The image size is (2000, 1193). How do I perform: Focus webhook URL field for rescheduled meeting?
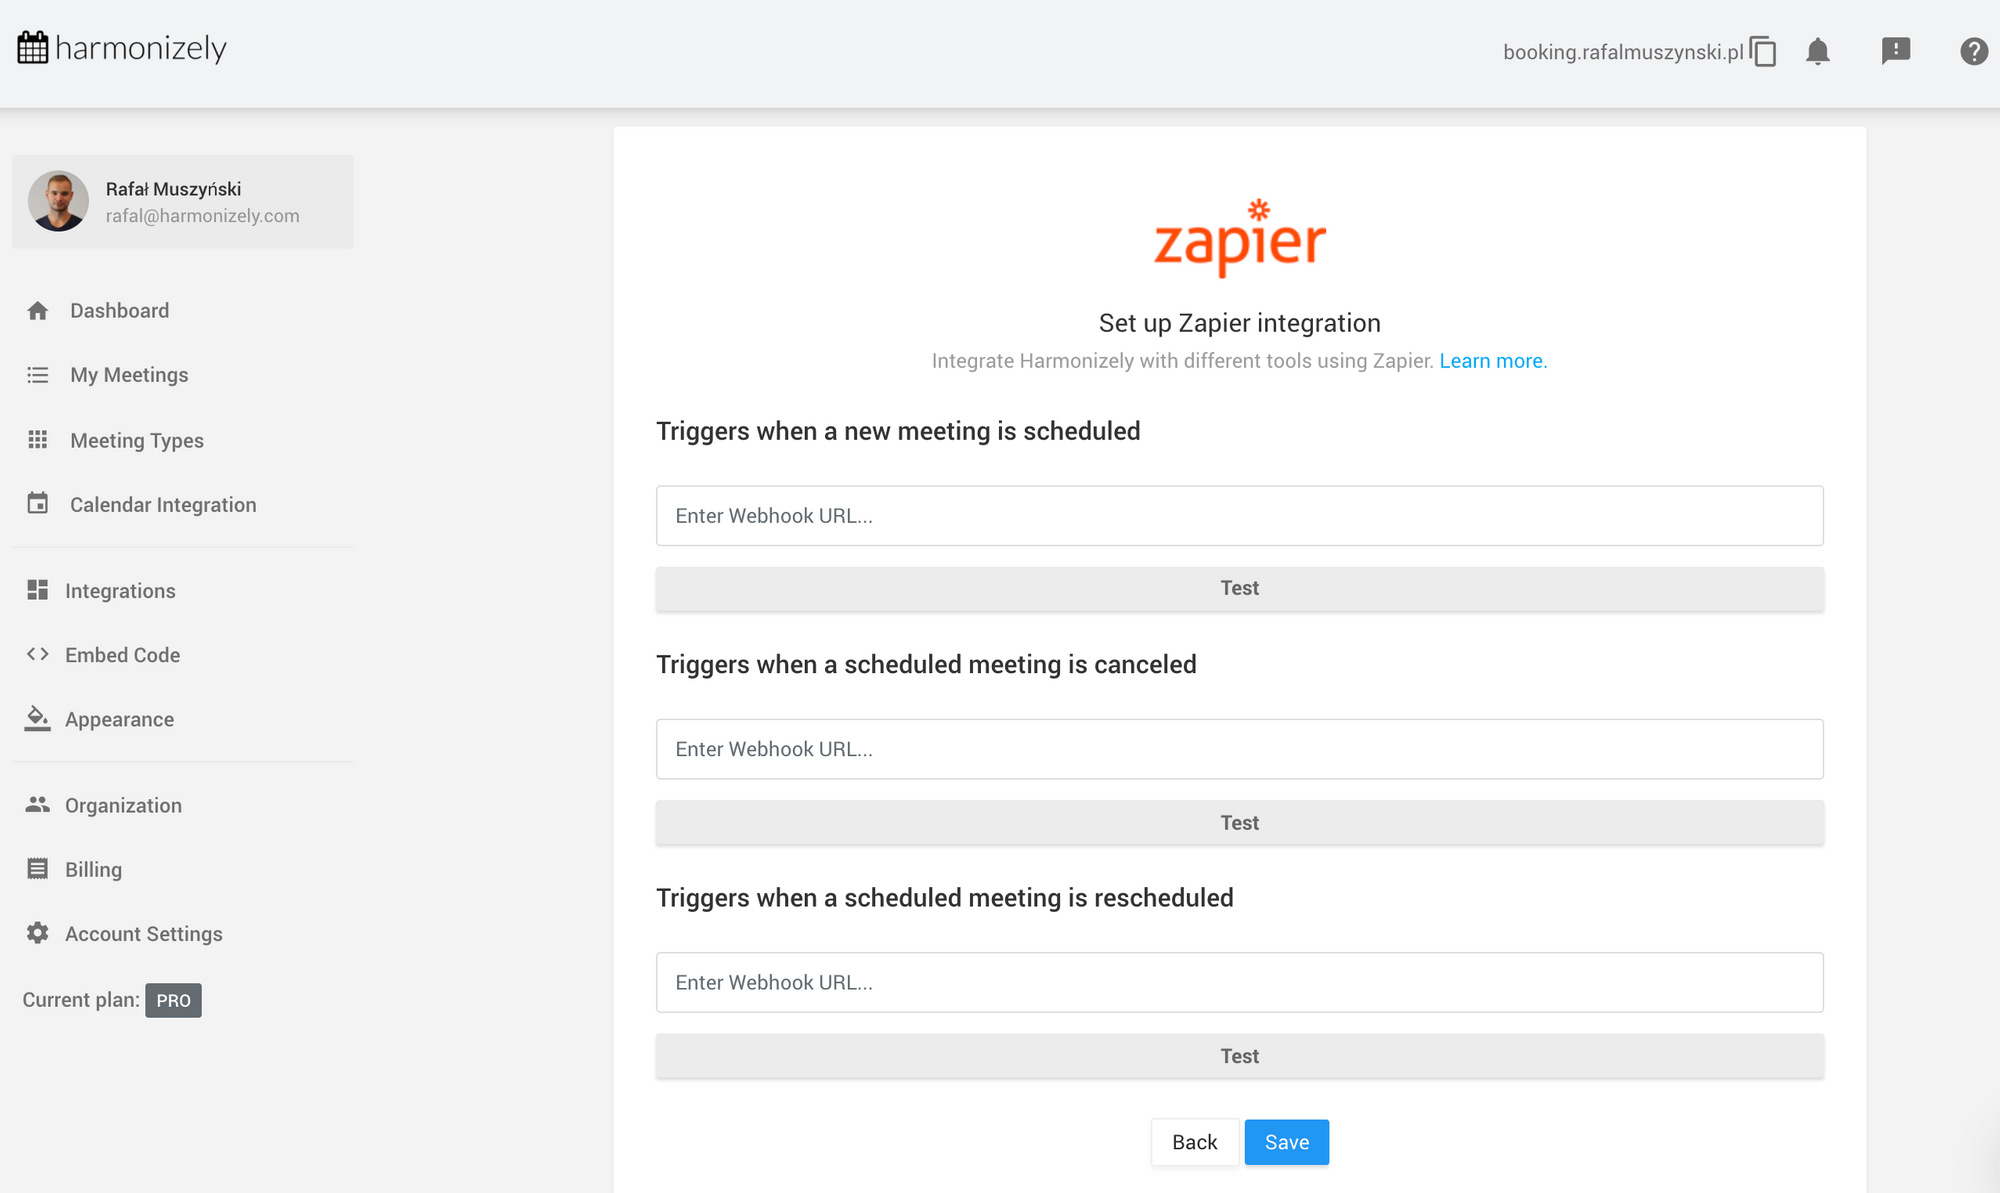(x=1240, y=982)
